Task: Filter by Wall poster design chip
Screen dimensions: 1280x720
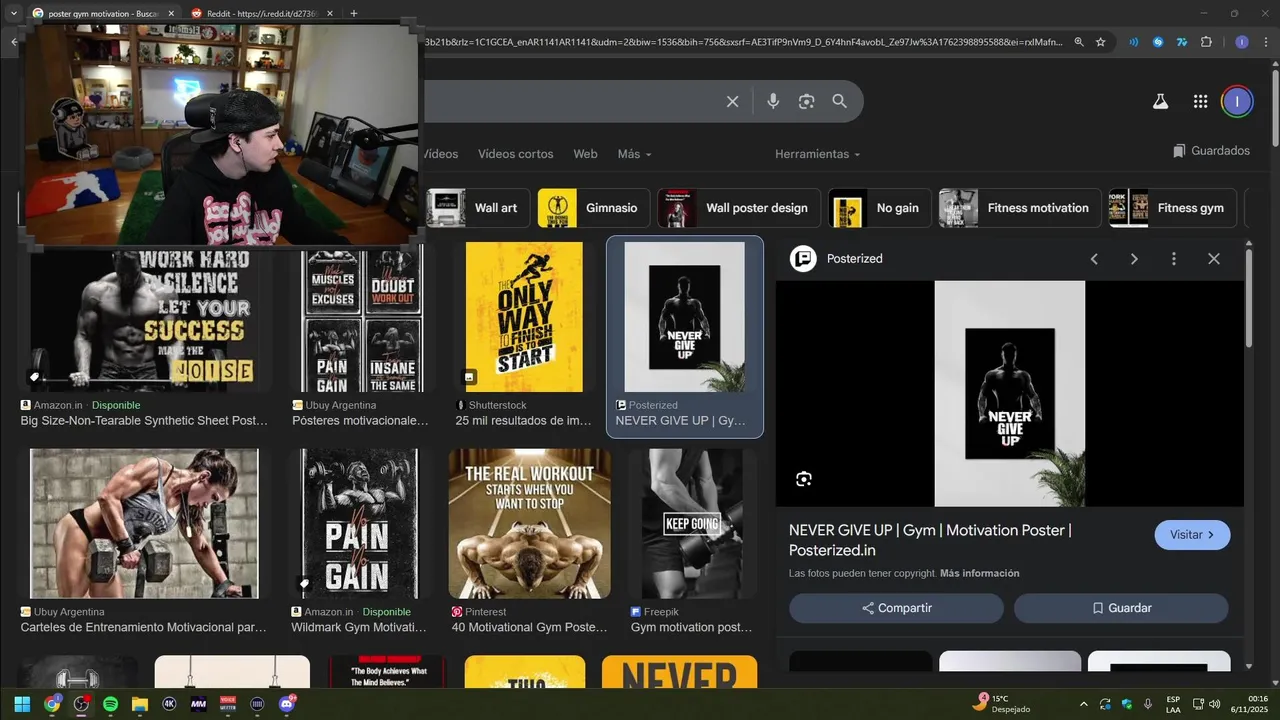Action: pos(738,208)
